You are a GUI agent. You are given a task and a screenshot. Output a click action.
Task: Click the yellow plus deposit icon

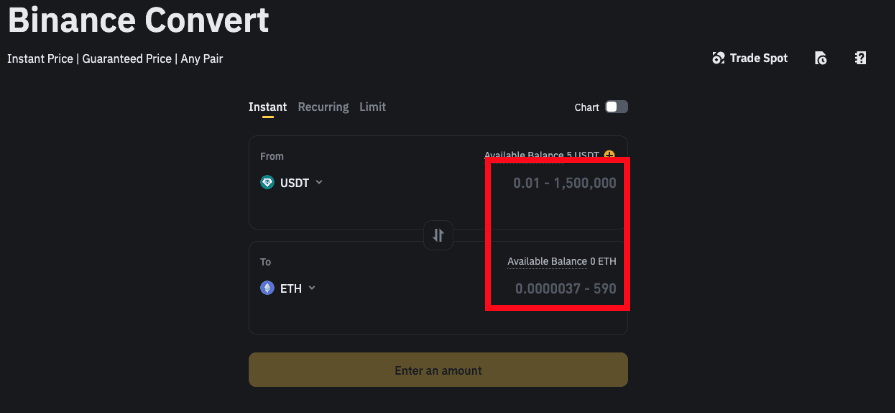click(609, 155)
